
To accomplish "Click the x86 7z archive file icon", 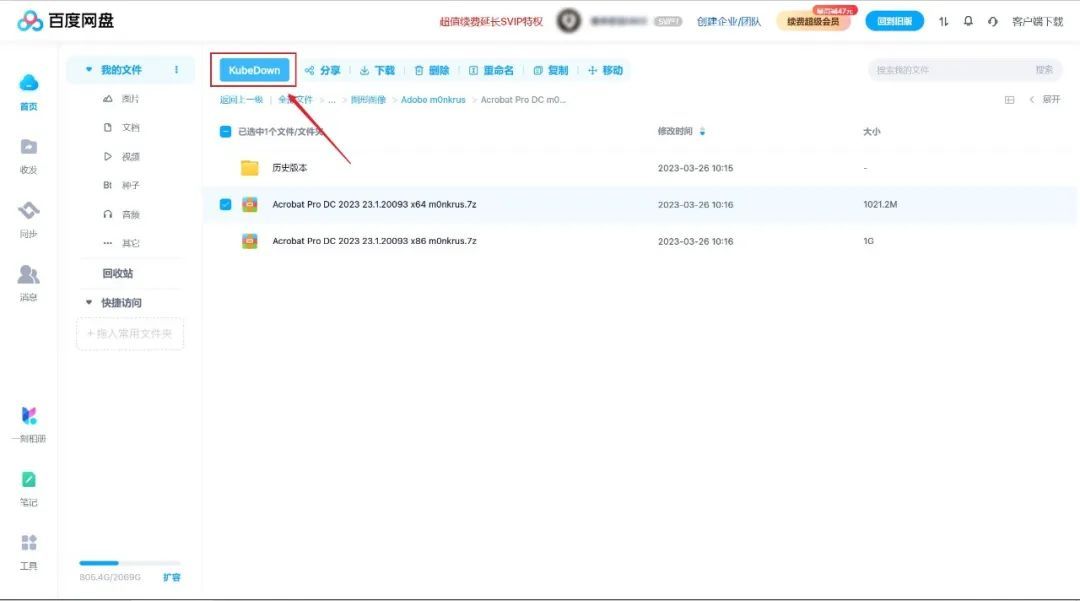I will (x=249, y=241).
